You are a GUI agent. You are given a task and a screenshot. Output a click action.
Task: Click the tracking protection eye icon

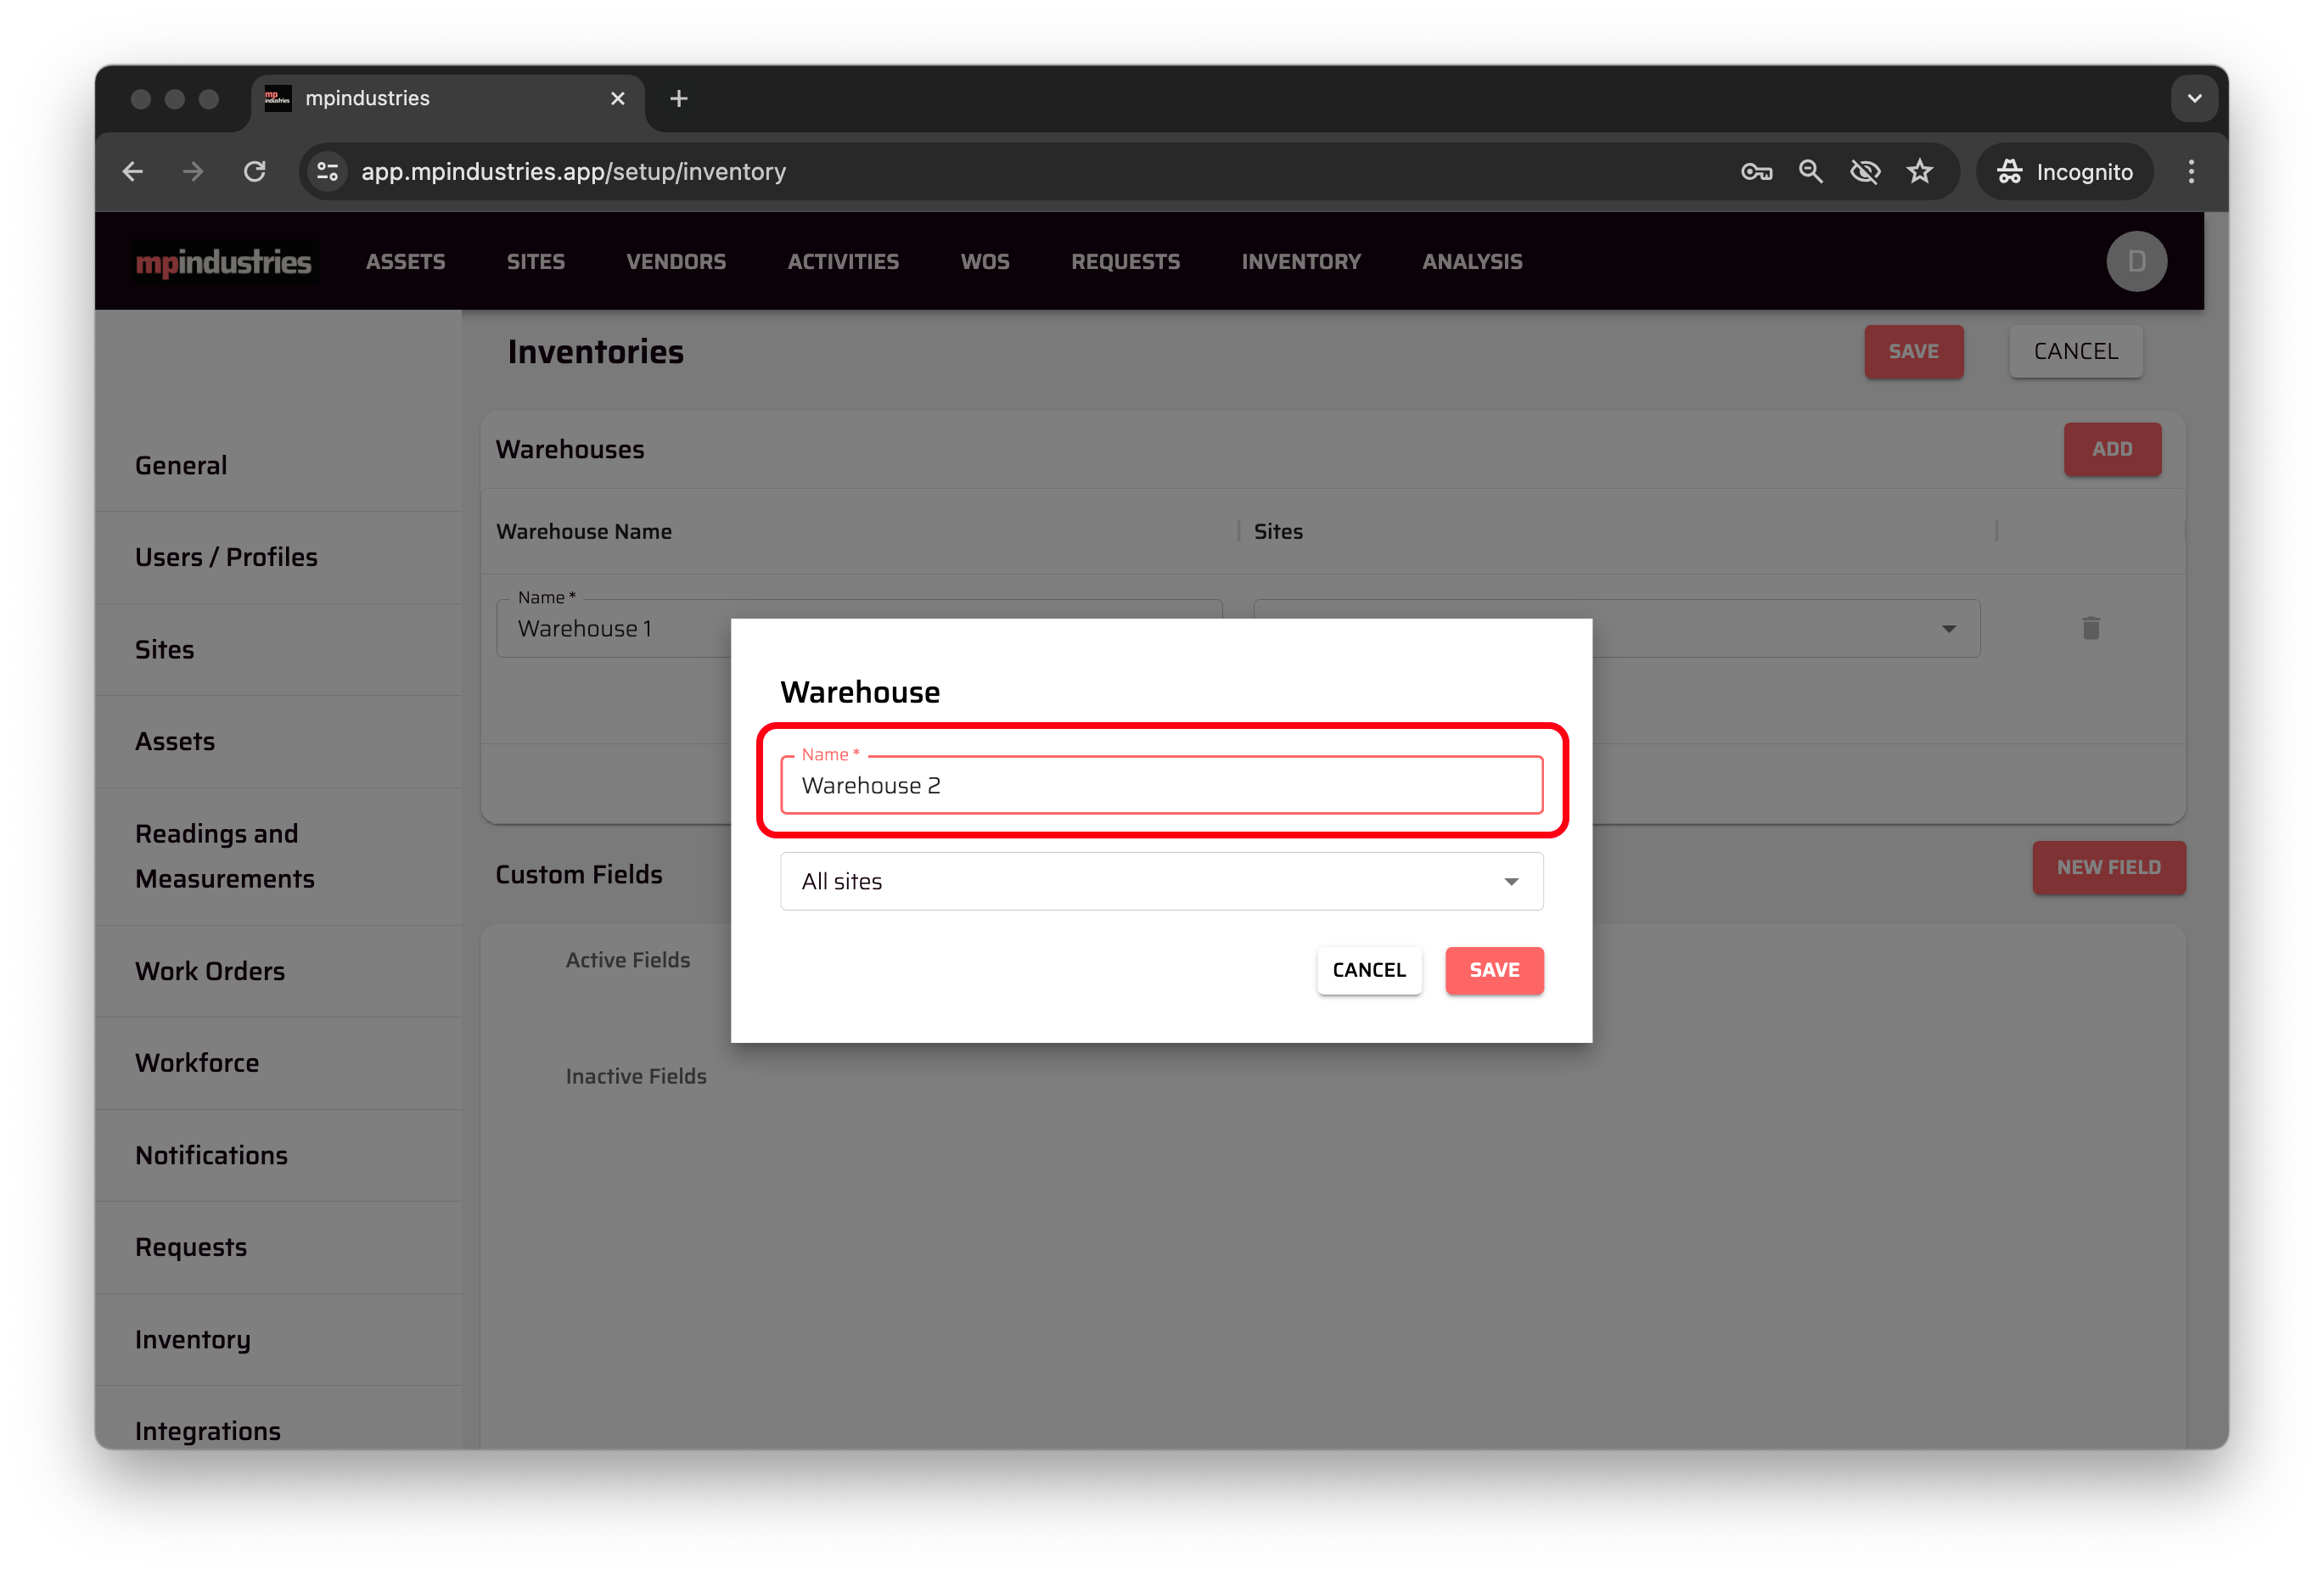pos(1864,172)
